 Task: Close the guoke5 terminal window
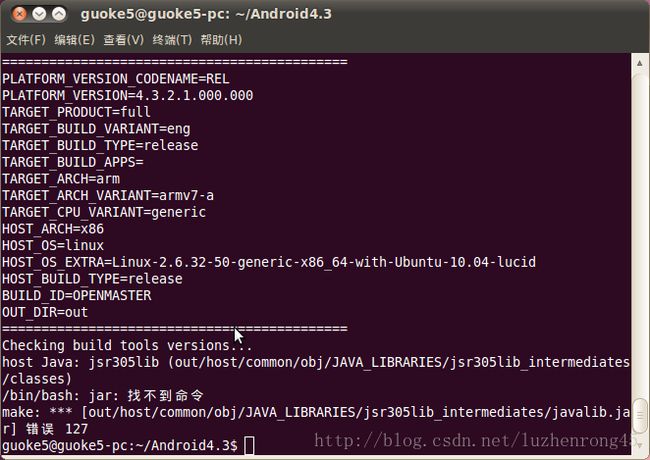click(19, 14)
